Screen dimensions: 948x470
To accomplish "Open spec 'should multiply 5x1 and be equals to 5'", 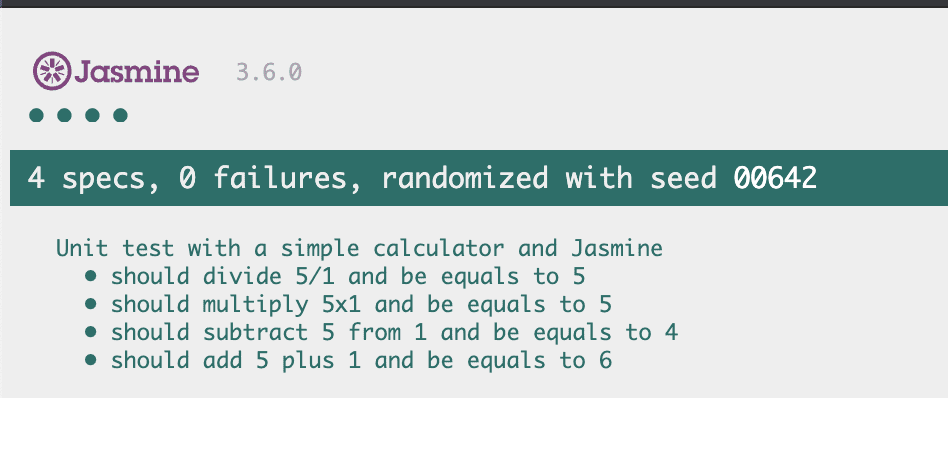I will (x=361, y=304).
